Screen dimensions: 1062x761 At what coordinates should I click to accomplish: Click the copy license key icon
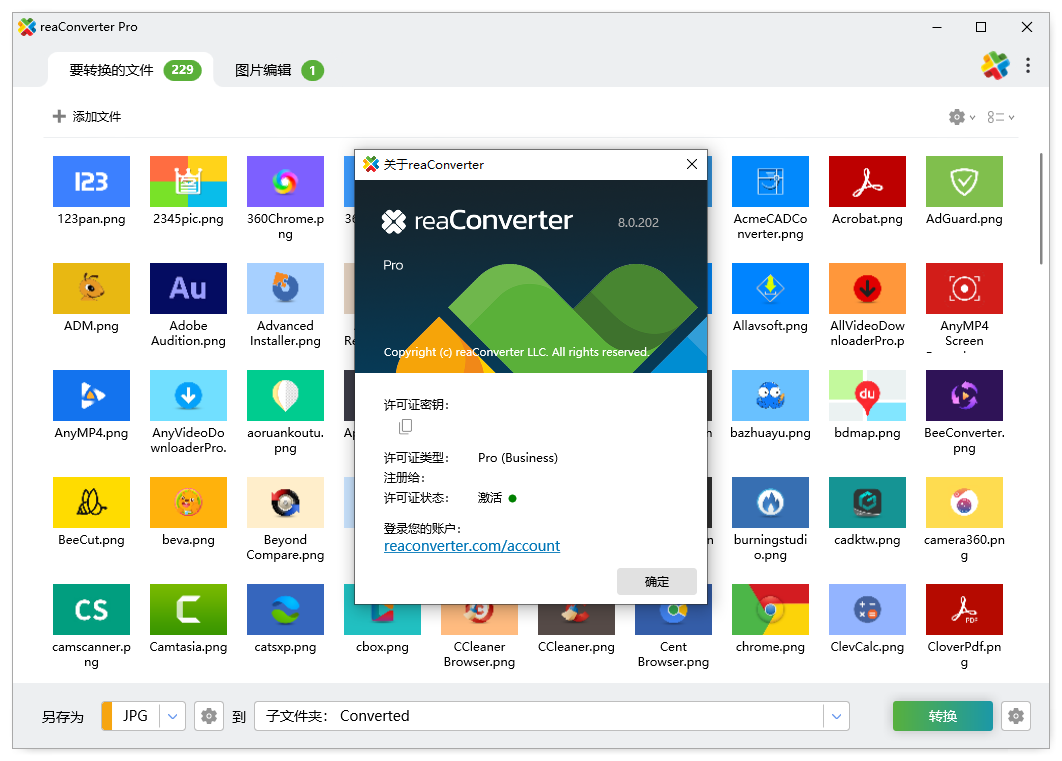click(405, 427)
